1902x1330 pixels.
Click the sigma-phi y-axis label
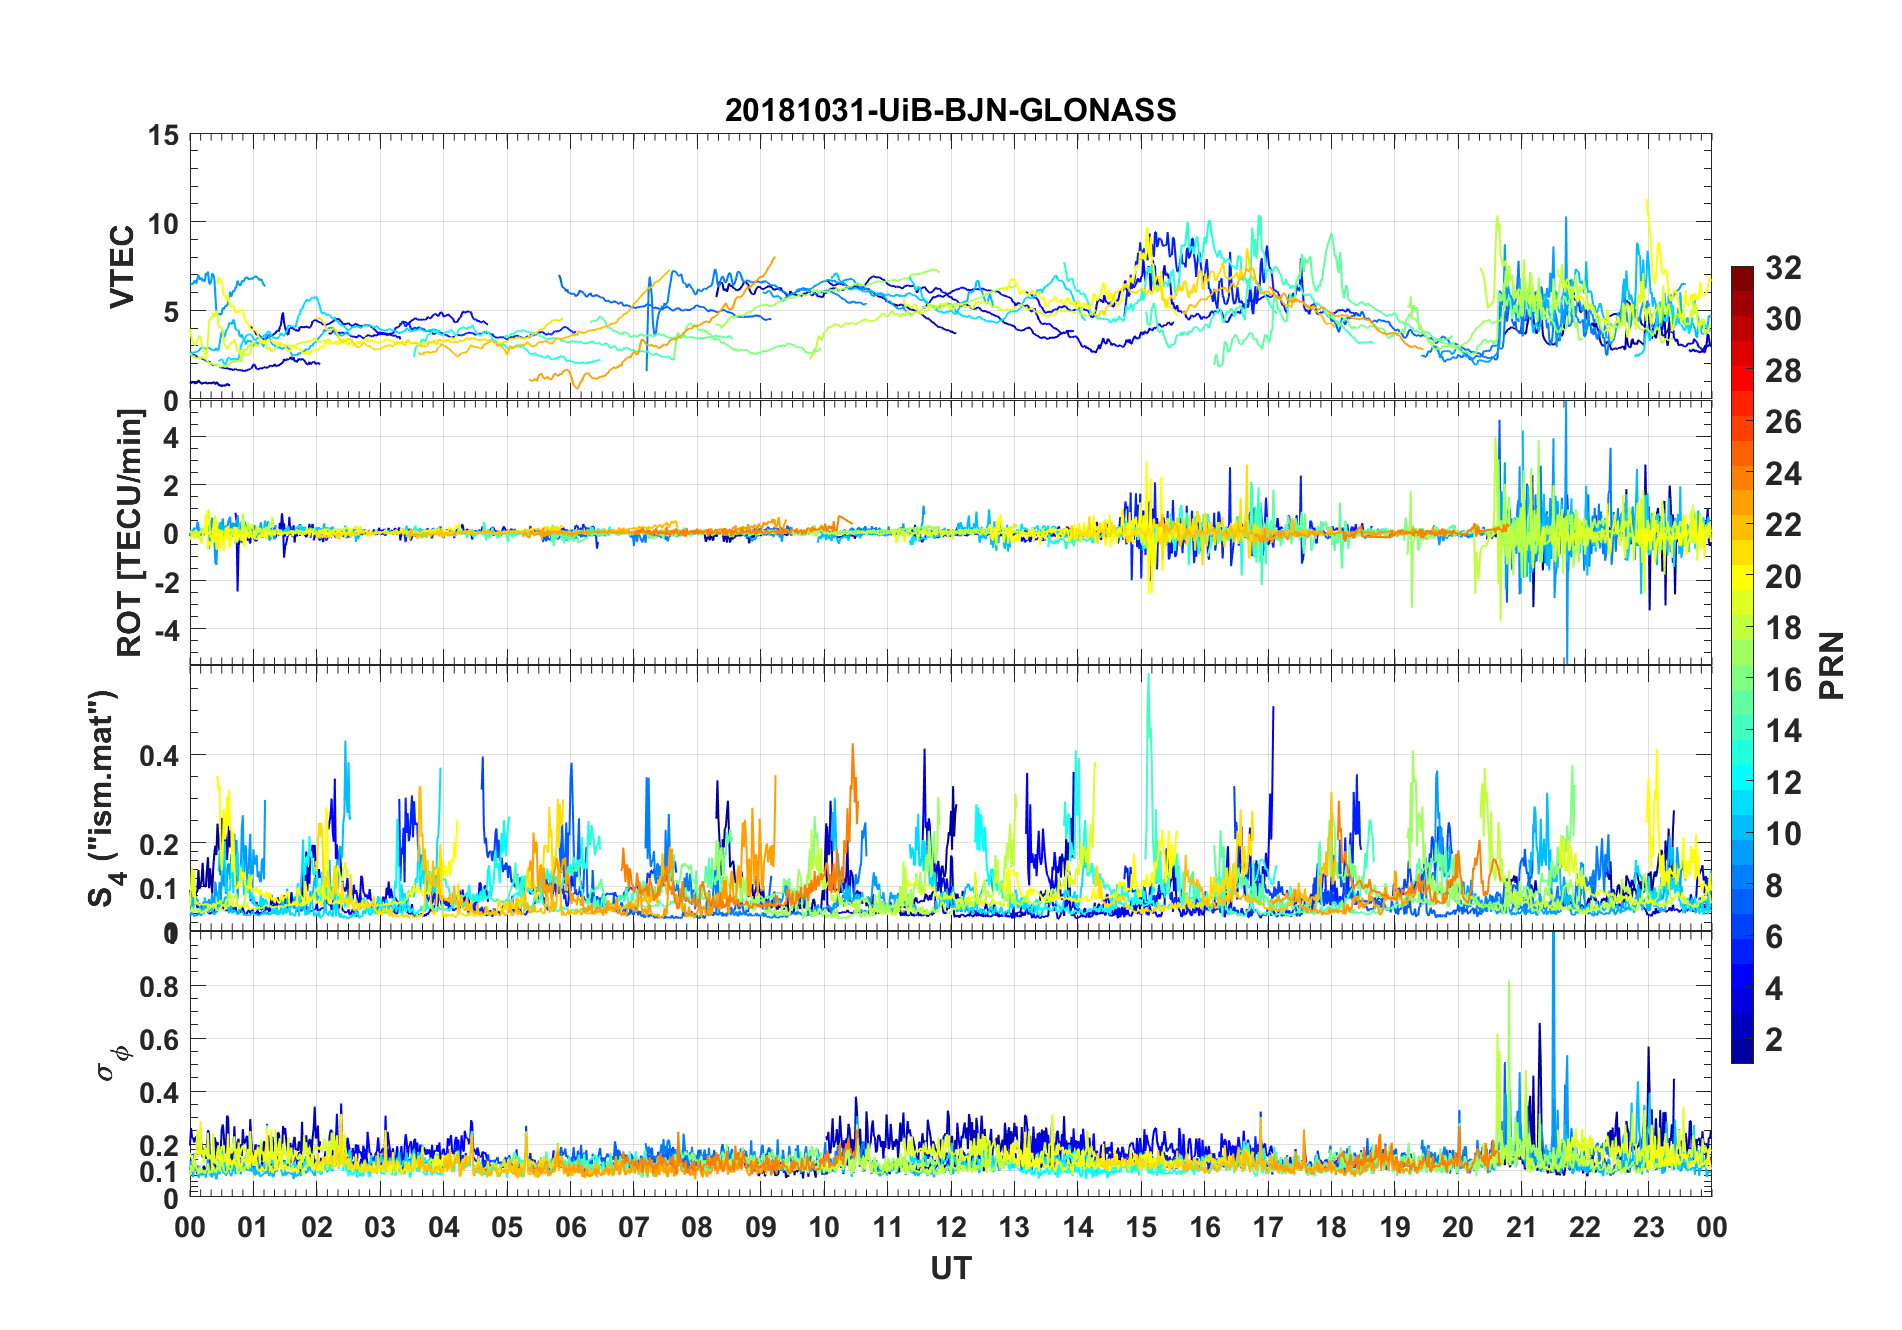pyautogui.click(x=112, y=1062)
